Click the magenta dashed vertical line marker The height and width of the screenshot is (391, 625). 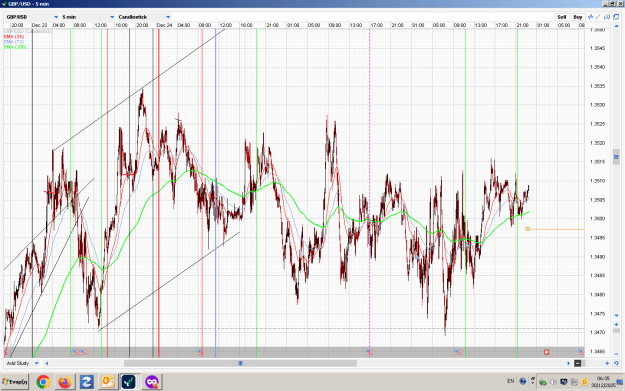point(369,187)
